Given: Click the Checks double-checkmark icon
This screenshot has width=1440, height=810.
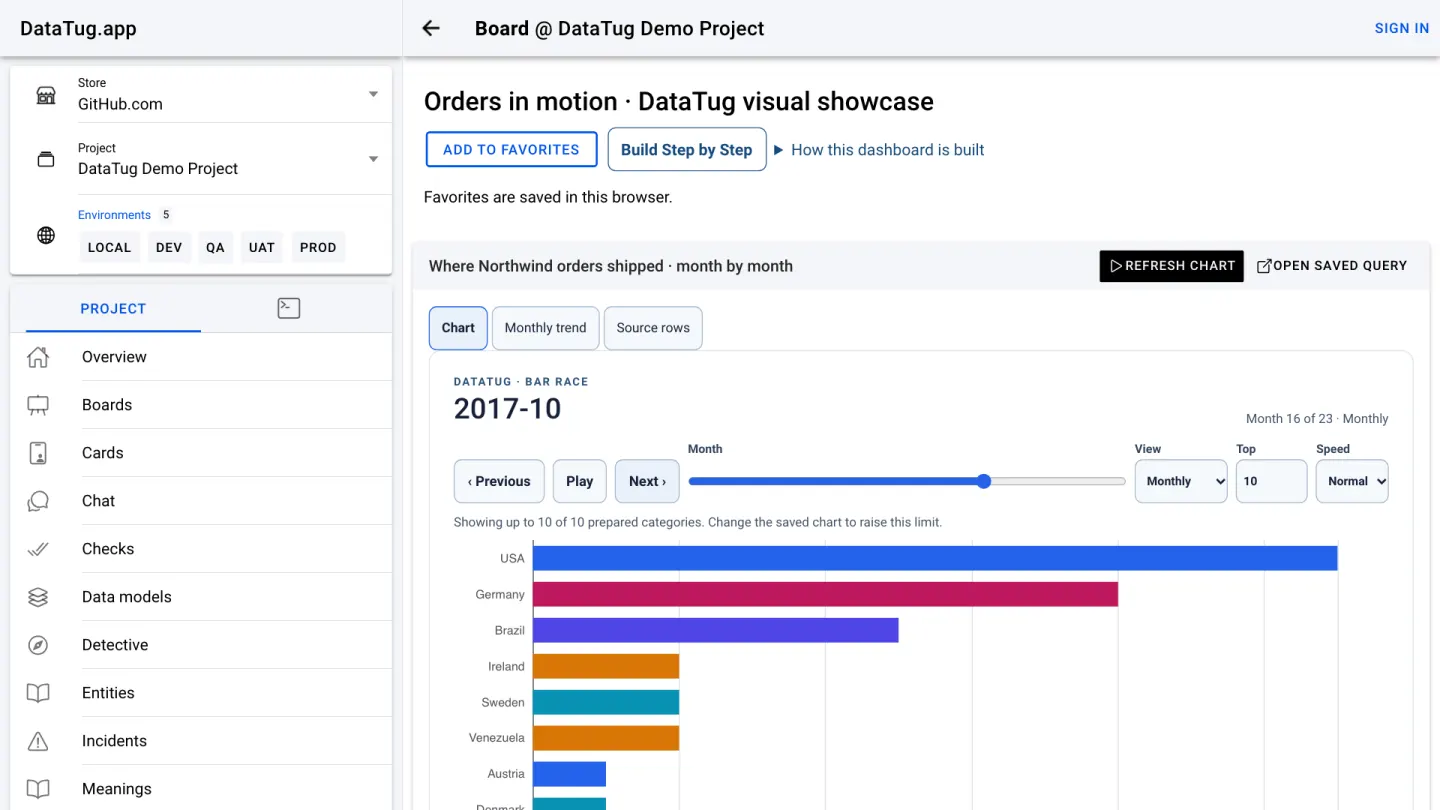Looking at the screenshot, I should pos(38,549).
